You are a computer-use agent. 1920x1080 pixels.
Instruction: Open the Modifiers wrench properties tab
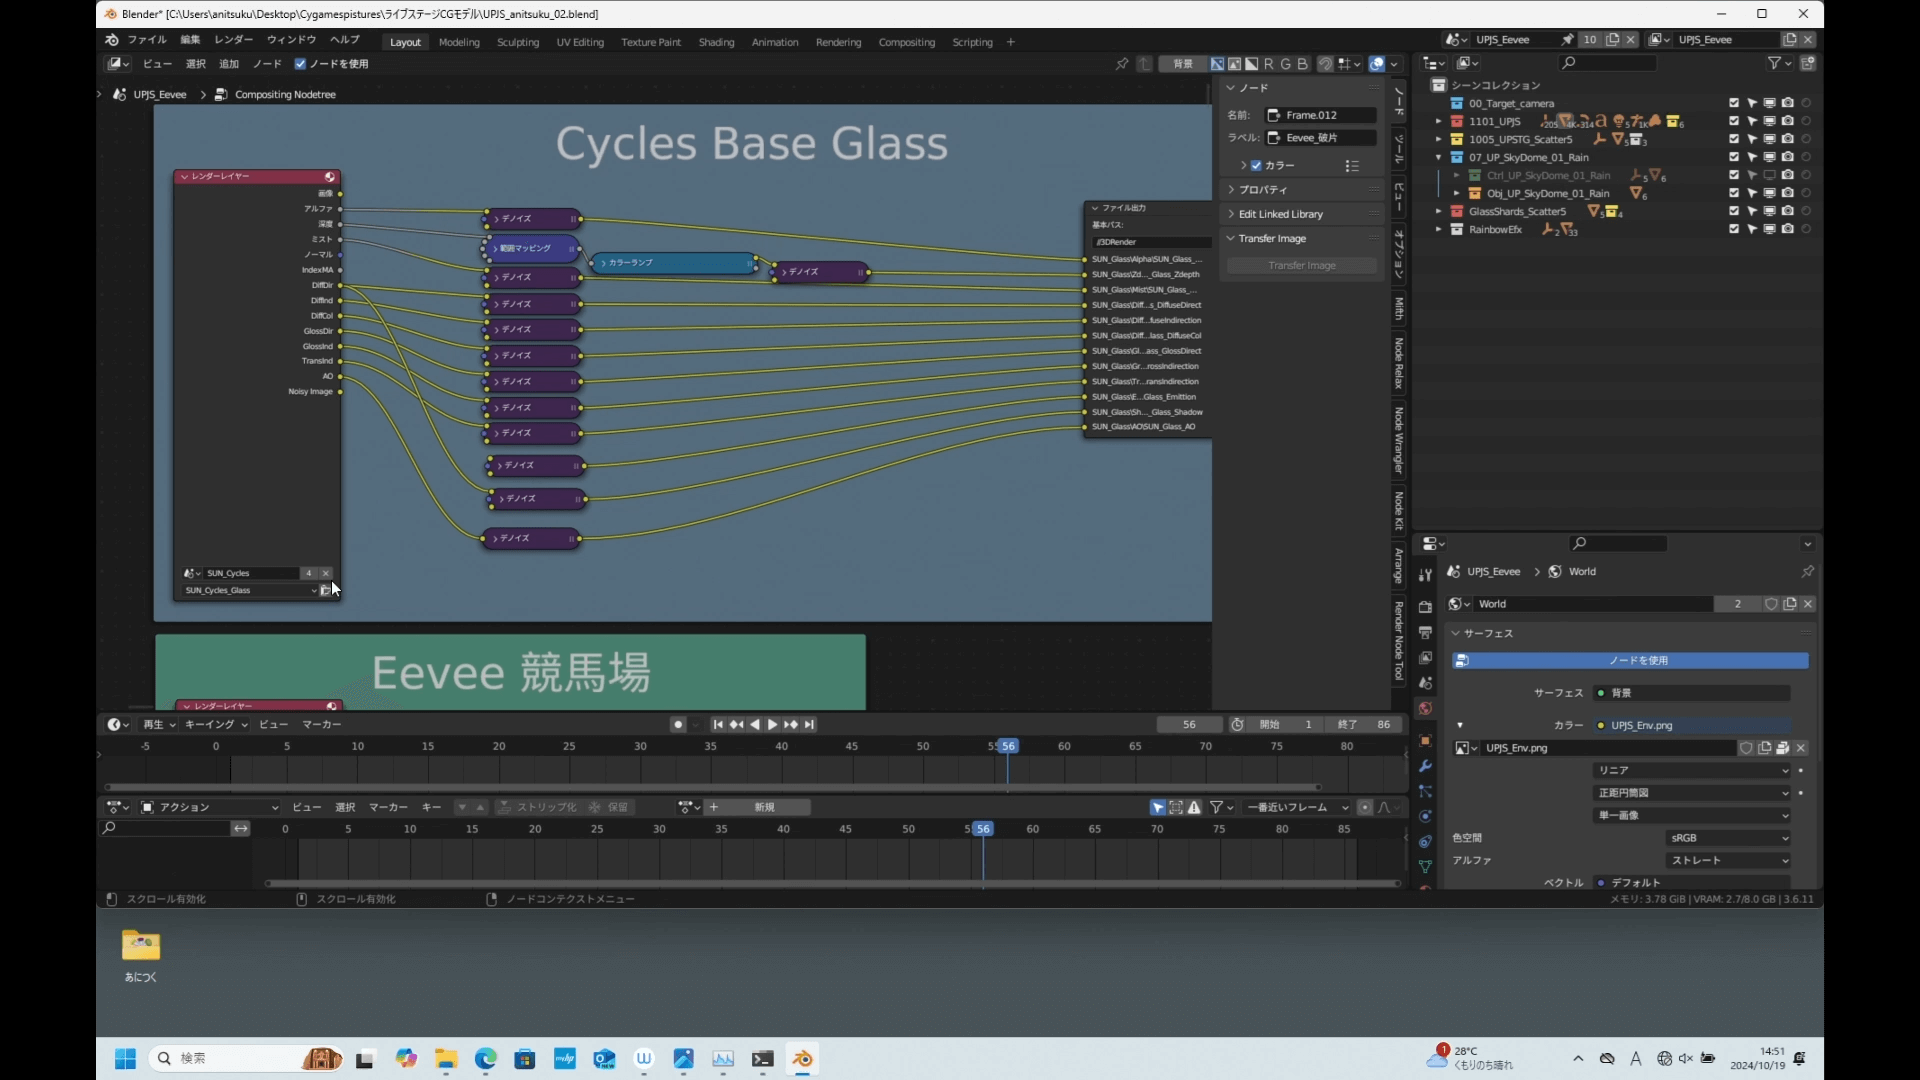click(1425, 766)
